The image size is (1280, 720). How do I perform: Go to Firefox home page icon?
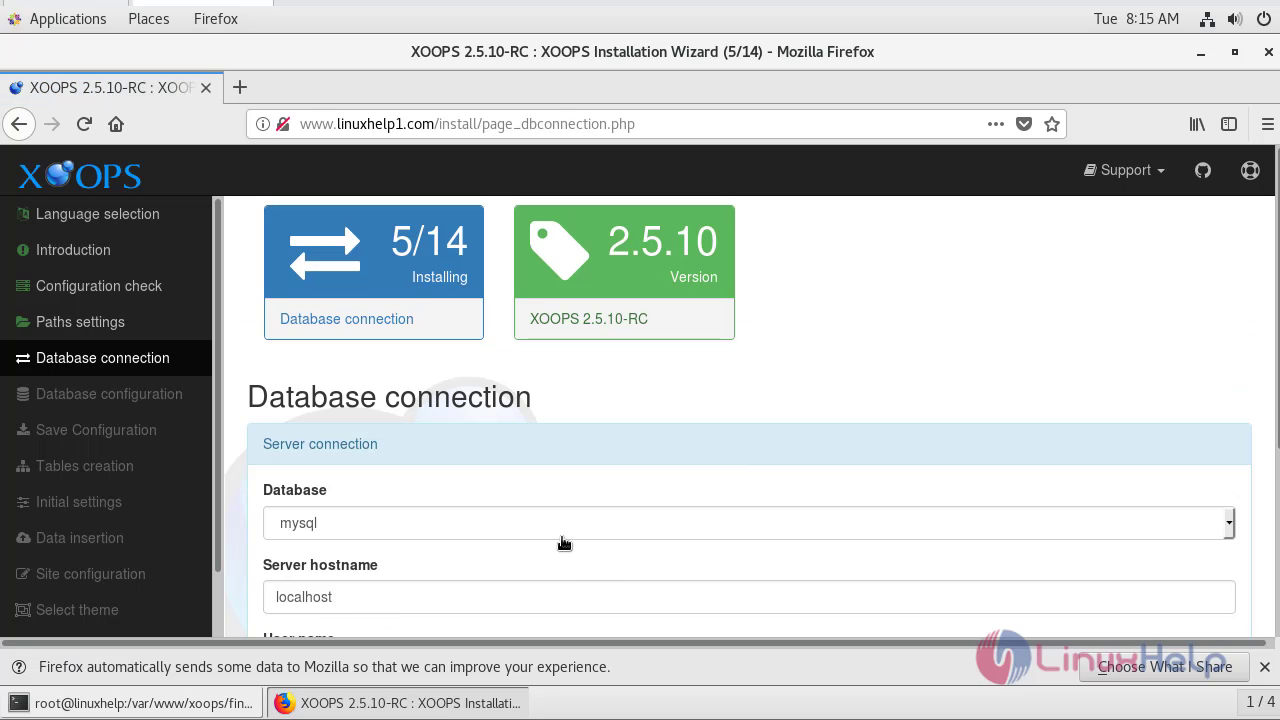pyautogui.click(x=116, y=124)
